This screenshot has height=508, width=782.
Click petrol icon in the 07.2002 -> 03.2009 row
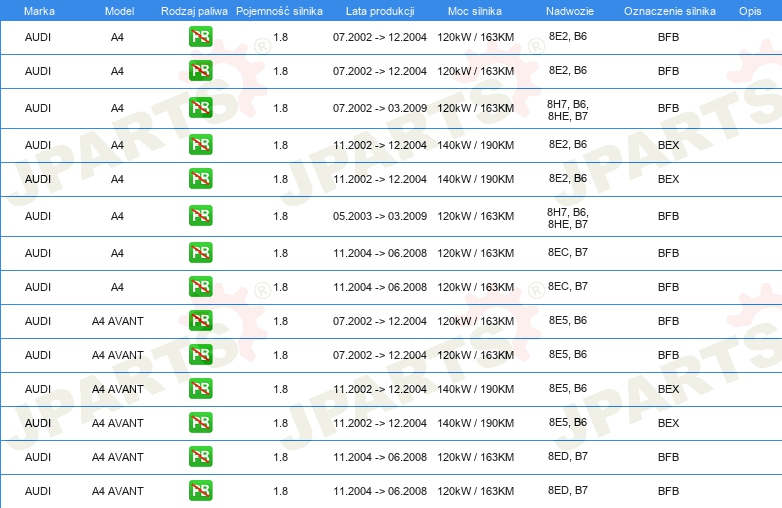click(200, 108)
